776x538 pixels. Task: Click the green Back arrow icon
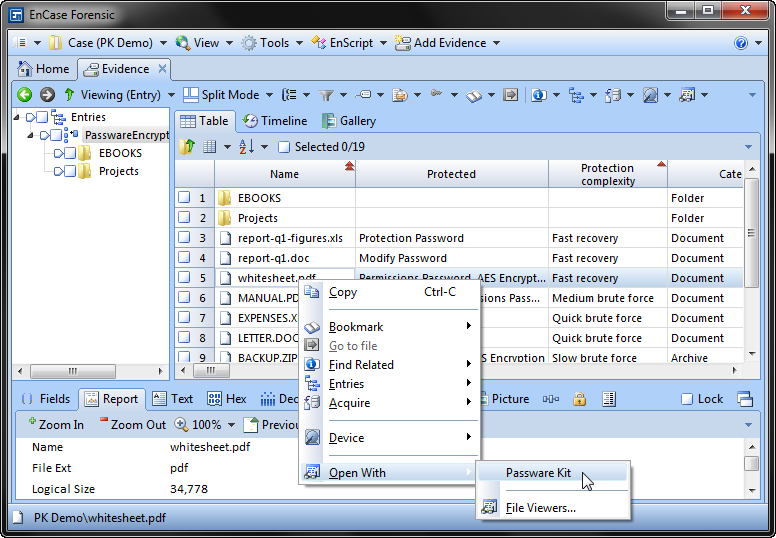pos(24,94)
